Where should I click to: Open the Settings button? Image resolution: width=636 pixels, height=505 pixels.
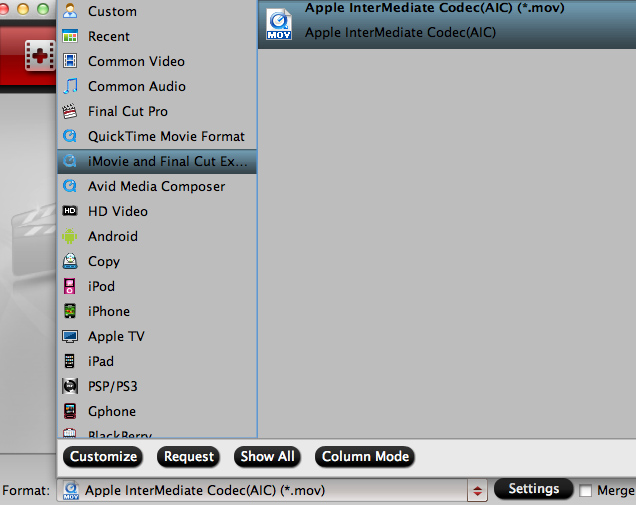533,489
